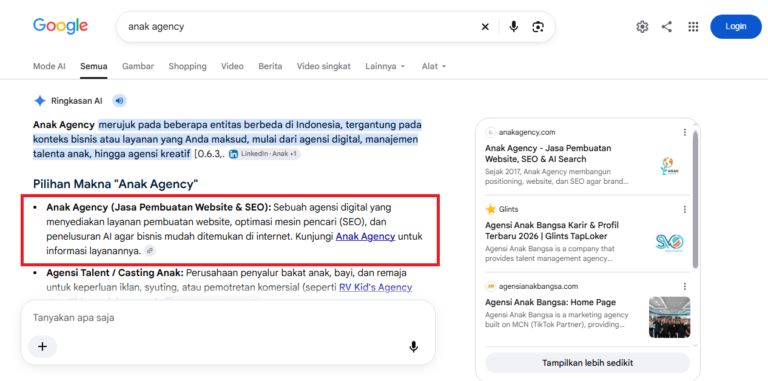
Task: Open search settings gear icon
Action: [642, 26]
